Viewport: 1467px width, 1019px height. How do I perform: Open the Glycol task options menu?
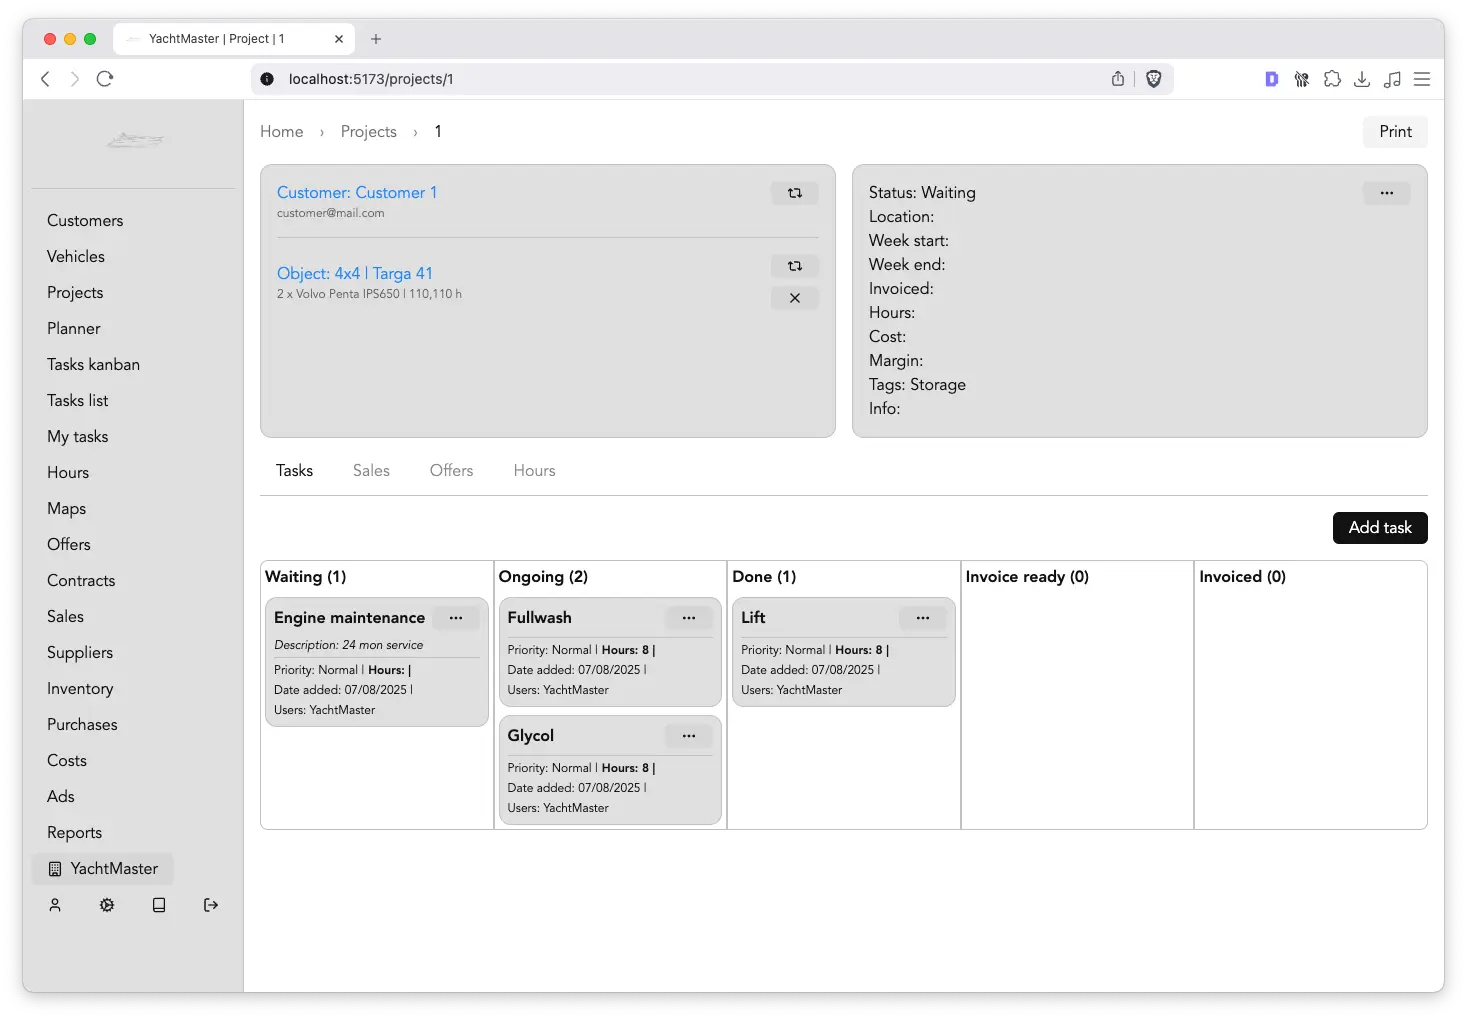pyautogui.click(x=689, y=736)
